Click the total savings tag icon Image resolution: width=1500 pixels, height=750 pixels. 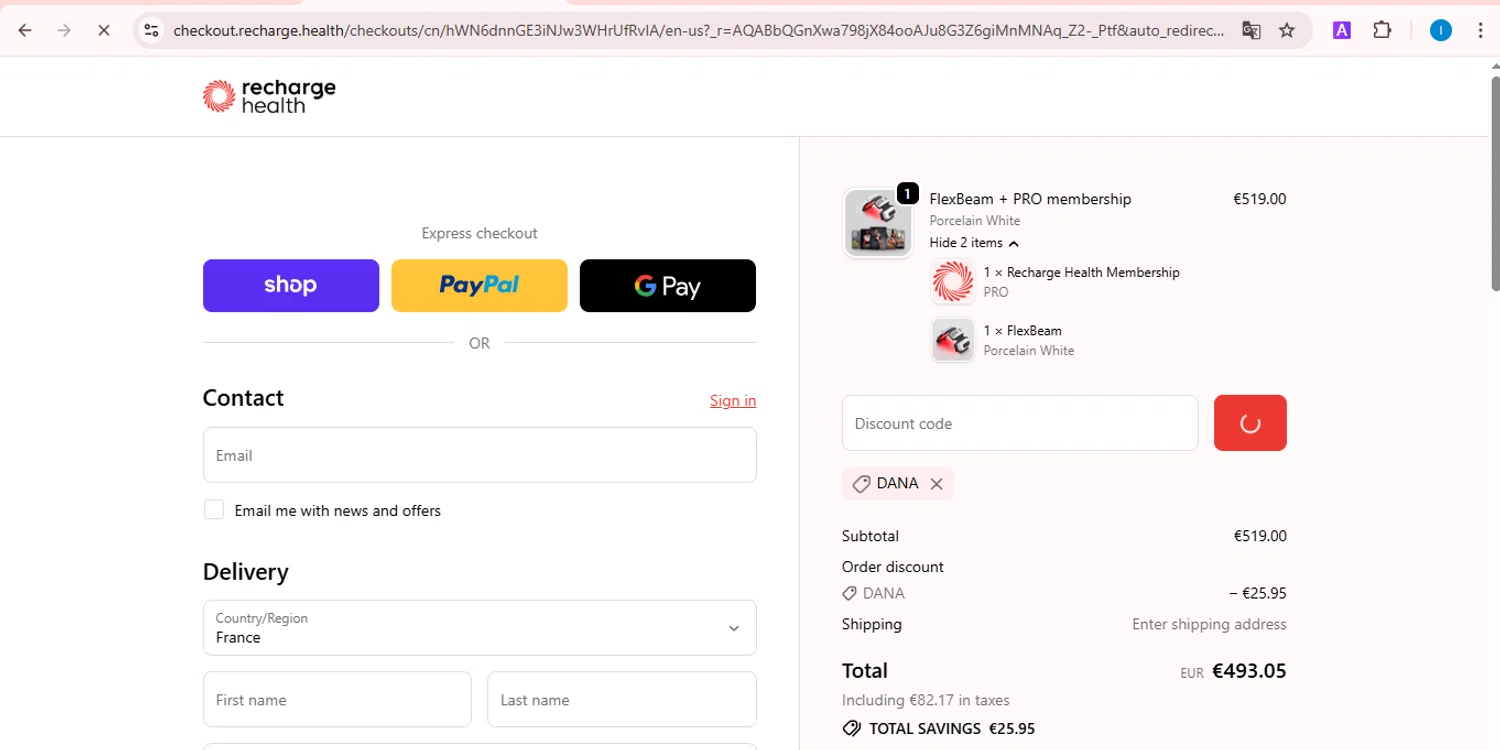[852, 729]
